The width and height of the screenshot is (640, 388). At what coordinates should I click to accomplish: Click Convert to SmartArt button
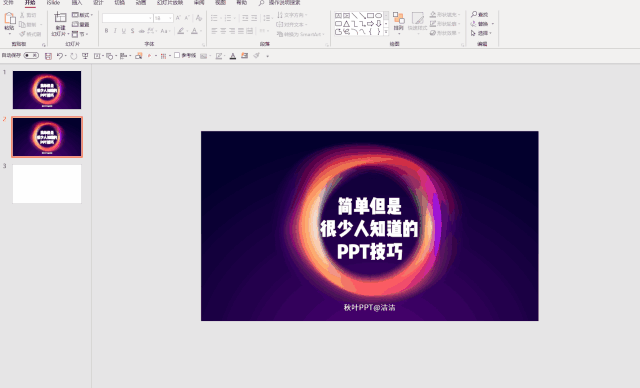pos(300,34)
